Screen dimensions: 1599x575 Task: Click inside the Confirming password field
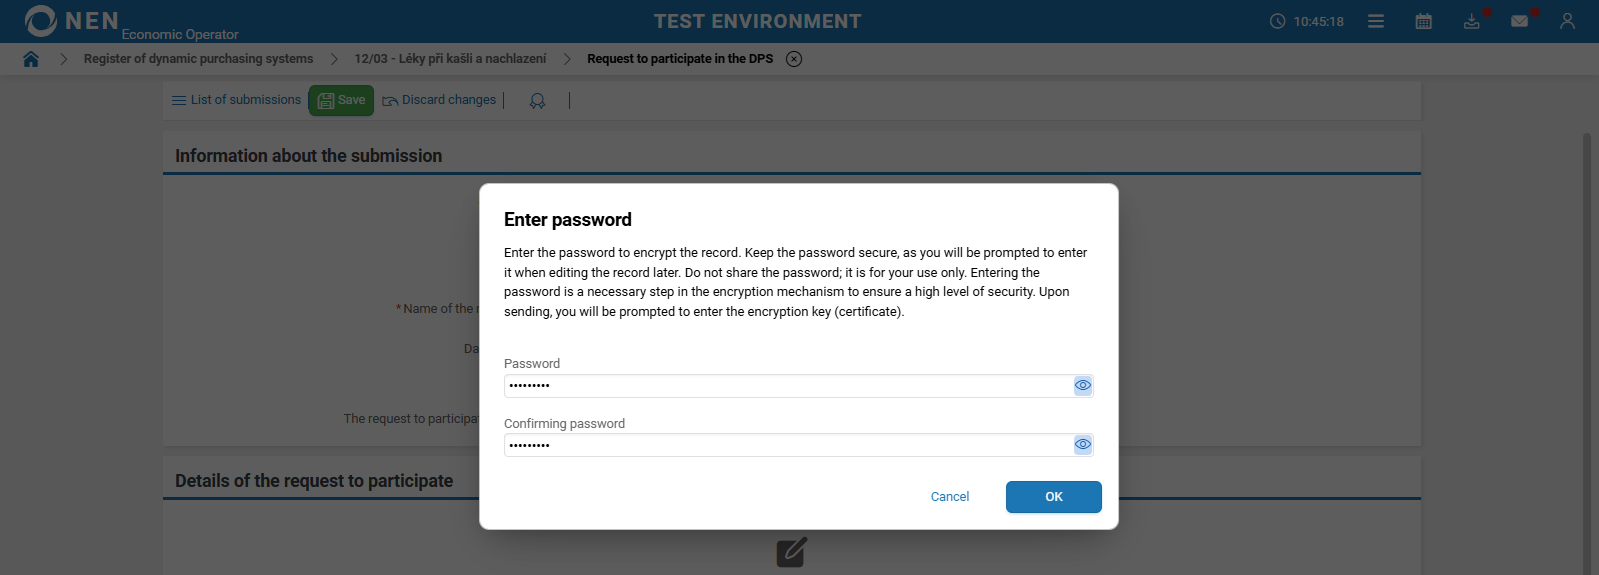tap(785, 445)
